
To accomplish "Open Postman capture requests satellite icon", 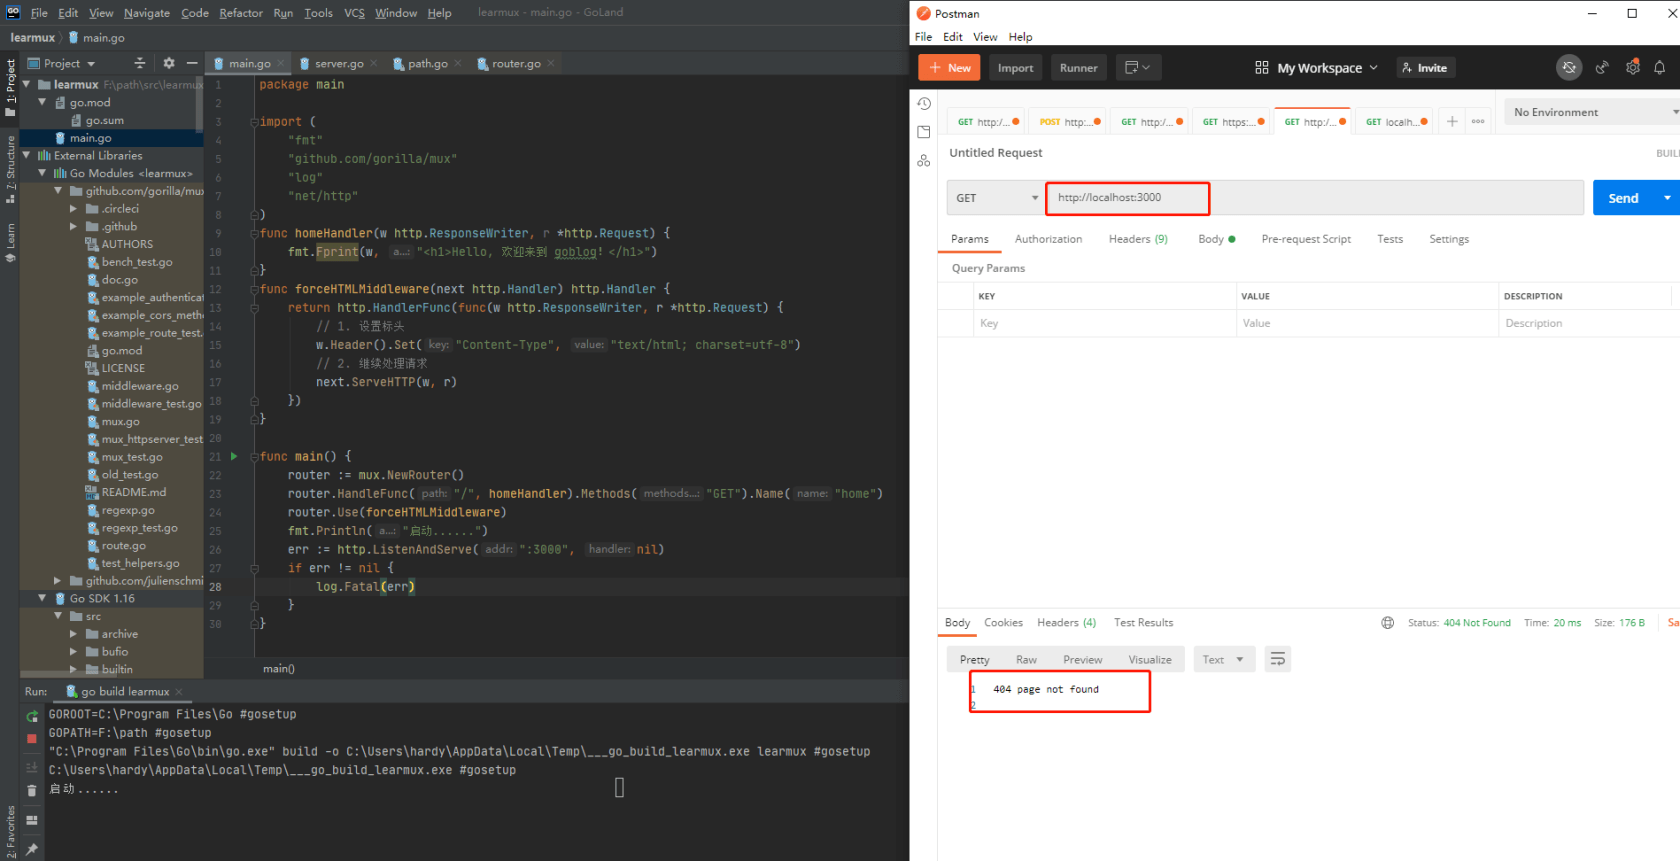I will pos(1602,68).
